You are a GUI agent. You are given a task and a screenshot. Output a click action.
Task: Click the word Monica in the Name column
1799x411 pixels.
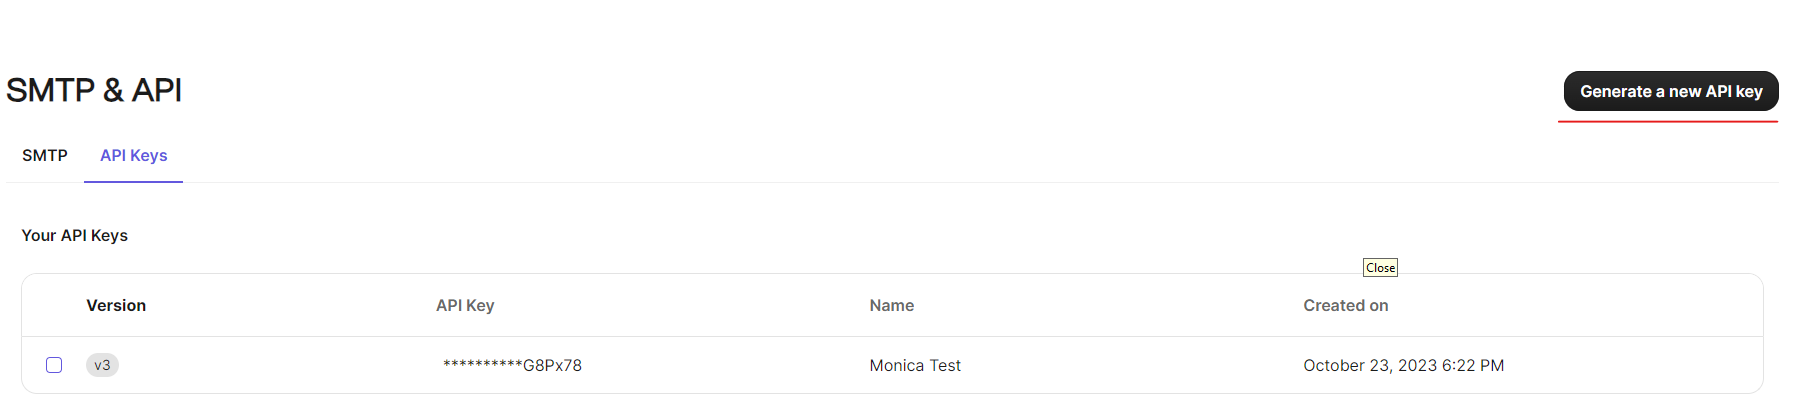coord(897,365)
